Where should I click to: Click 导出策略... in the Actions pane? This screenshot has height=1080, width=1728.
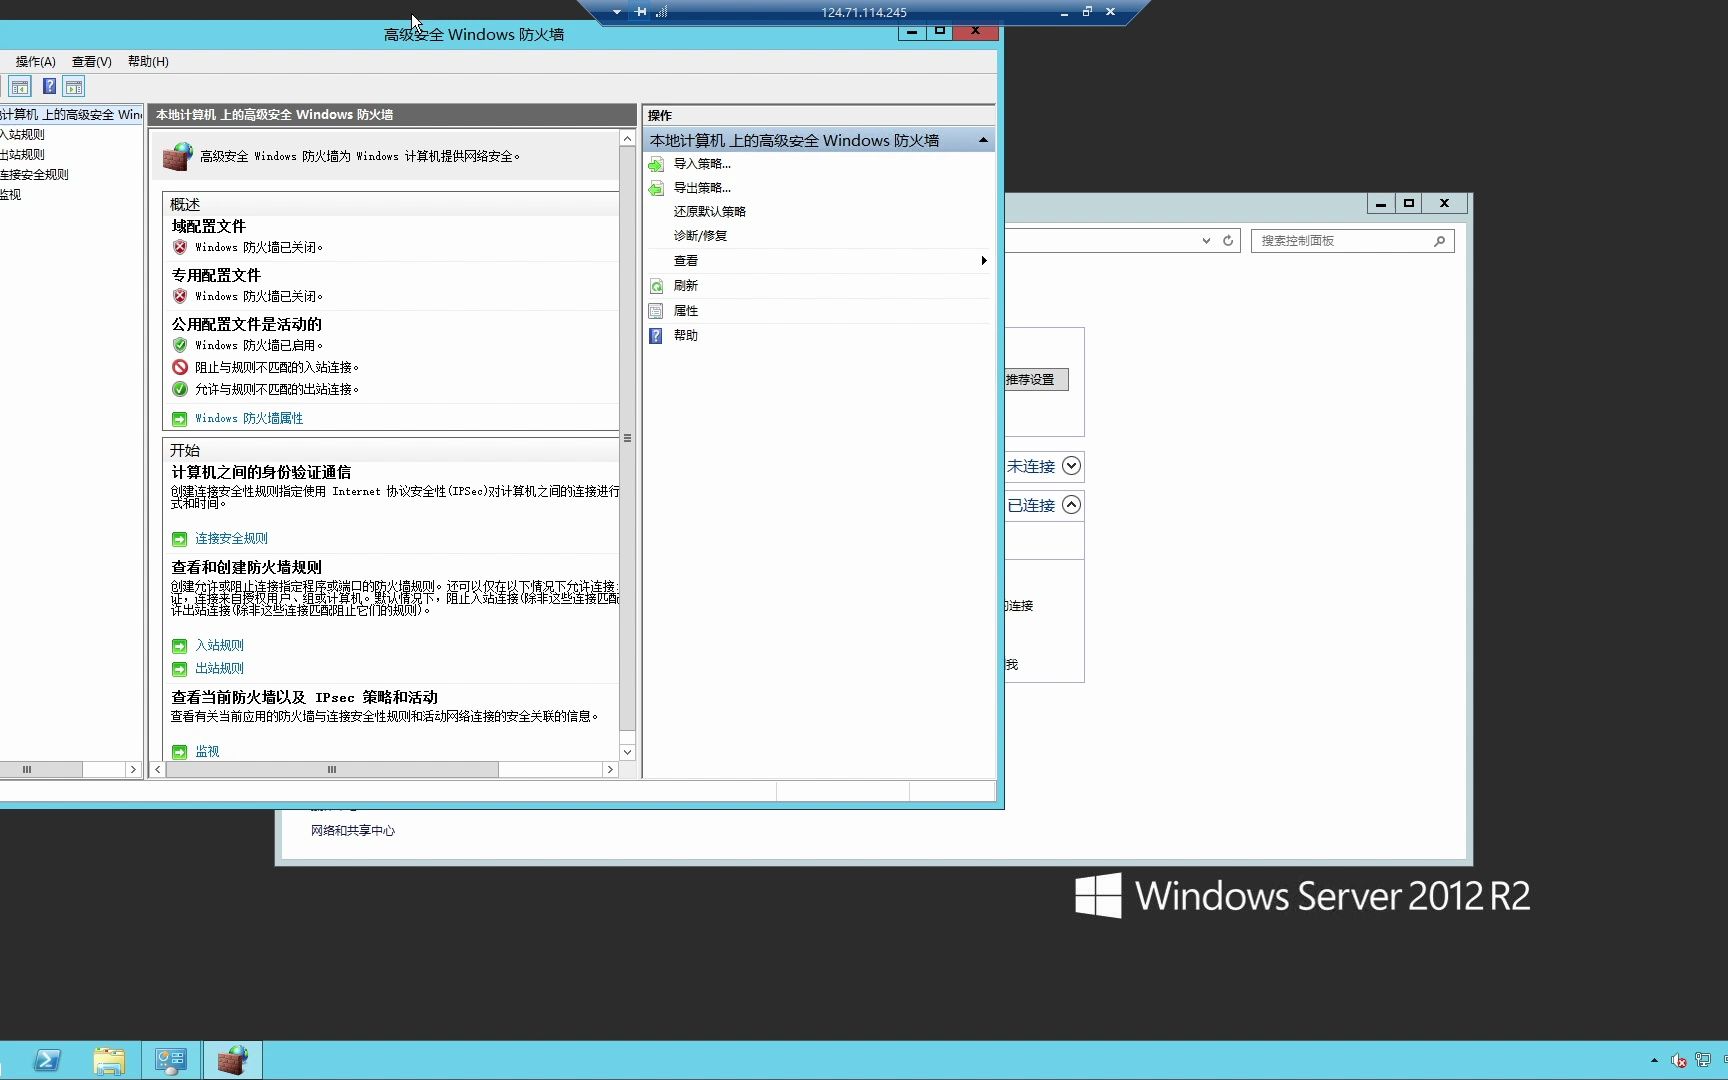click(702, 188)
